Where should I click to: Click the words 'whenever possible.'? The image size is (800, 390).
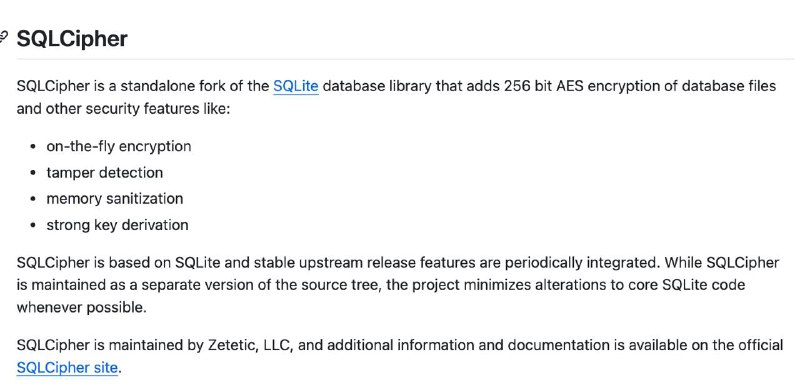[82, 308]
